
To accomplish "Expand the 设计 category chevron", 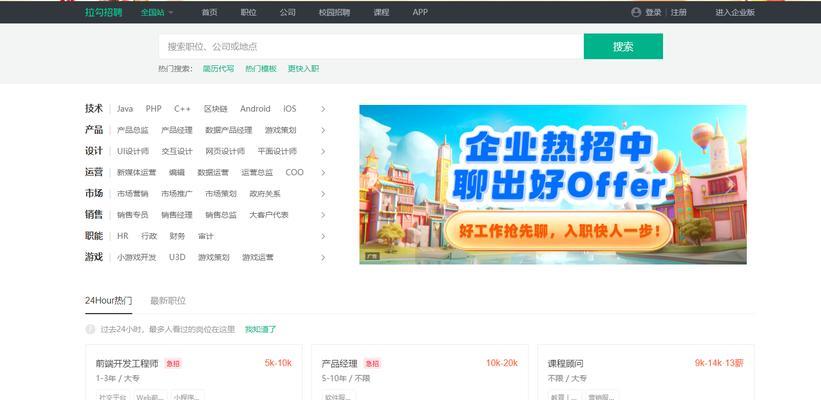I will point(323,152).
